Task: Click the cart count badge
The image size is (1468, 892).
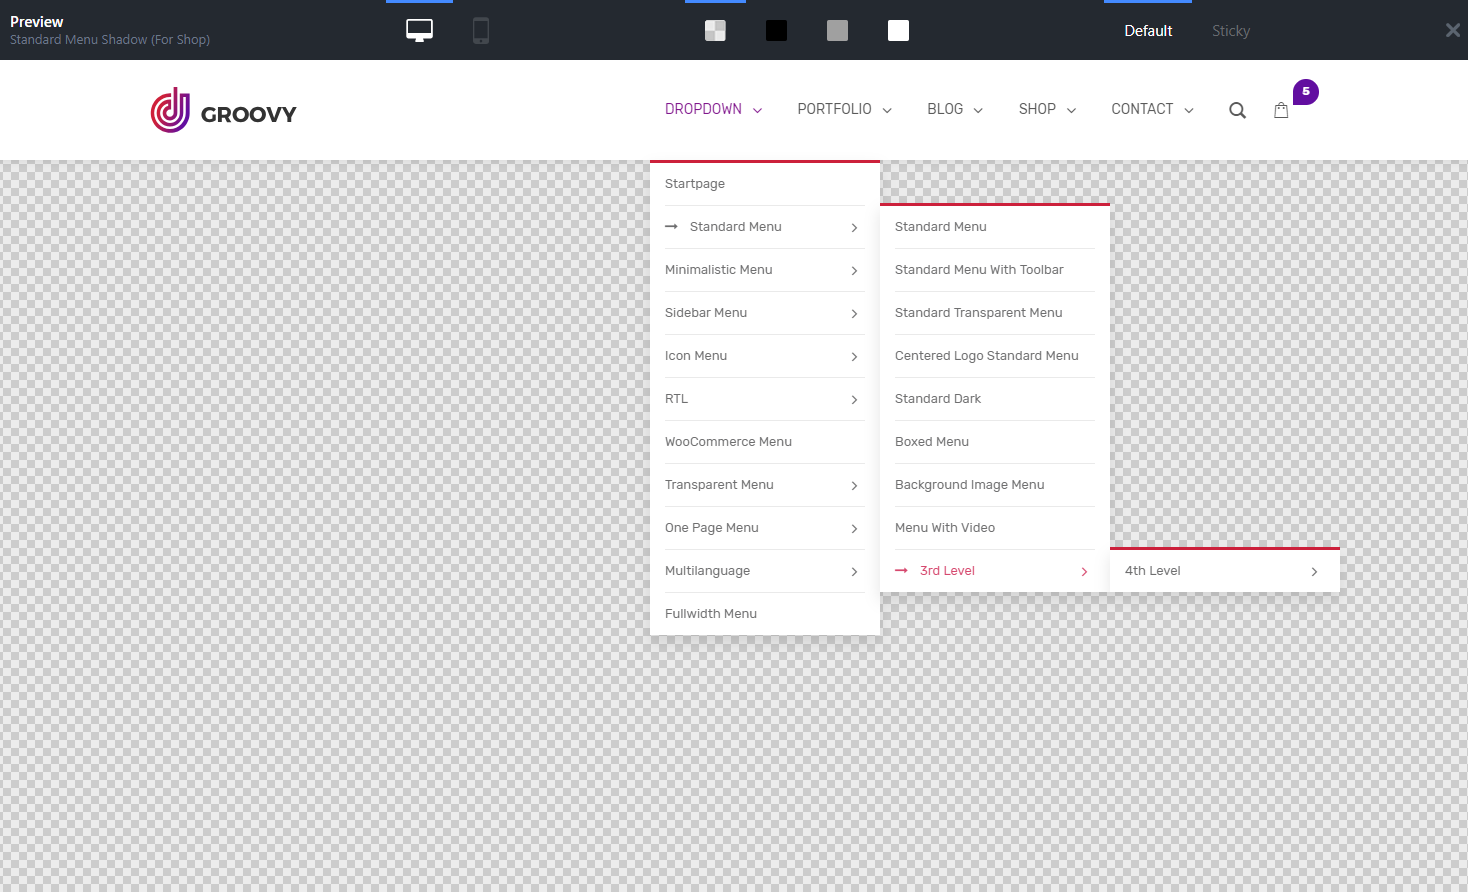Action: point(1305,92)
